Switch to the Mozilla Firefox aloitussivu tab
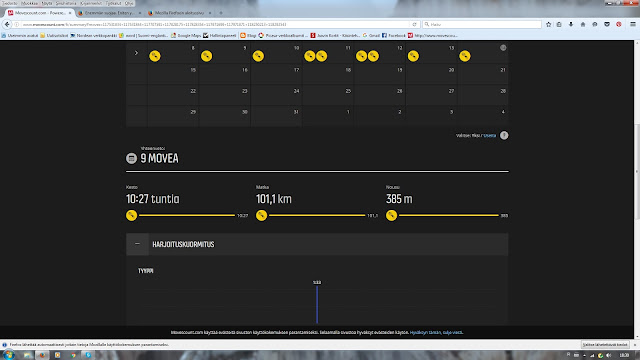This screenshot has width=640, height=360. tap(179, 13)
